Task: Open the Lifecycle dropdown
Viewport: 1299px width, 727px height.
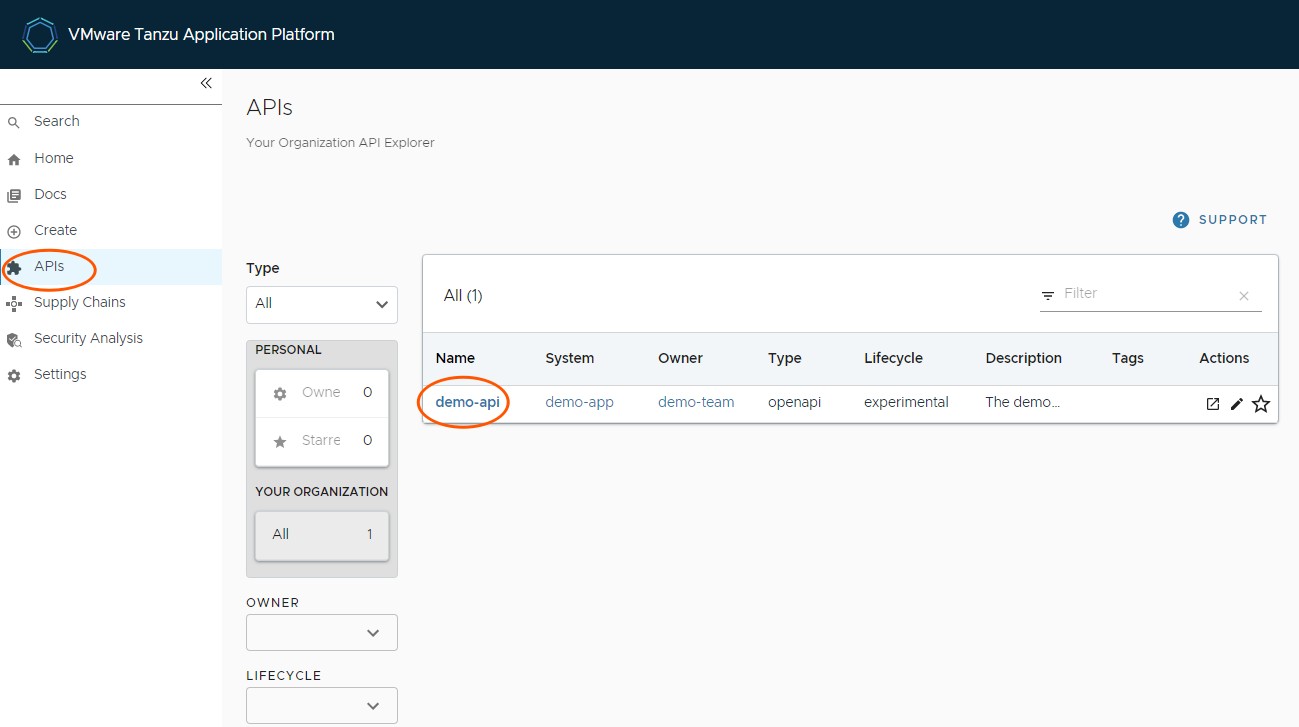Action: tap(321, 705)
